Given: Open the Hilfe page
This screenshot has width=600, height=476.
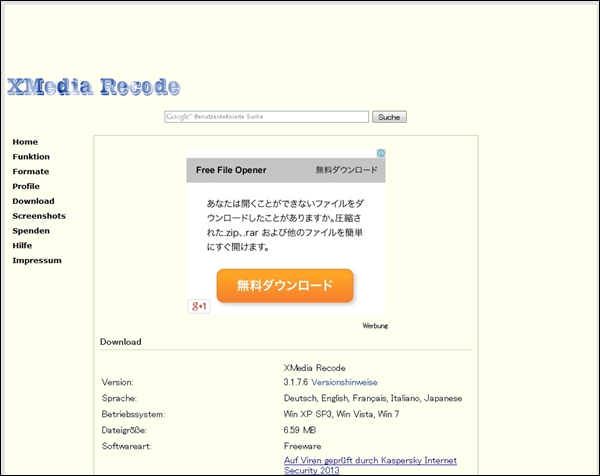Looking at the screenshot, I should [22, 246].
